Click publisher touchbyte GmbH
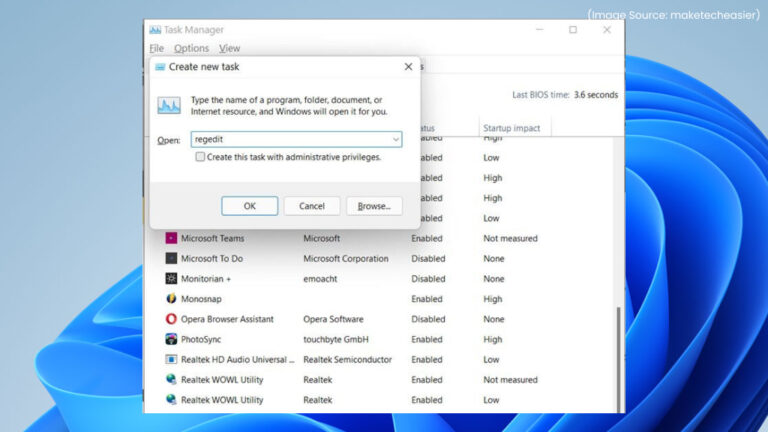The width and height of the screenshot is (768, 432). [x=336, y=339]
